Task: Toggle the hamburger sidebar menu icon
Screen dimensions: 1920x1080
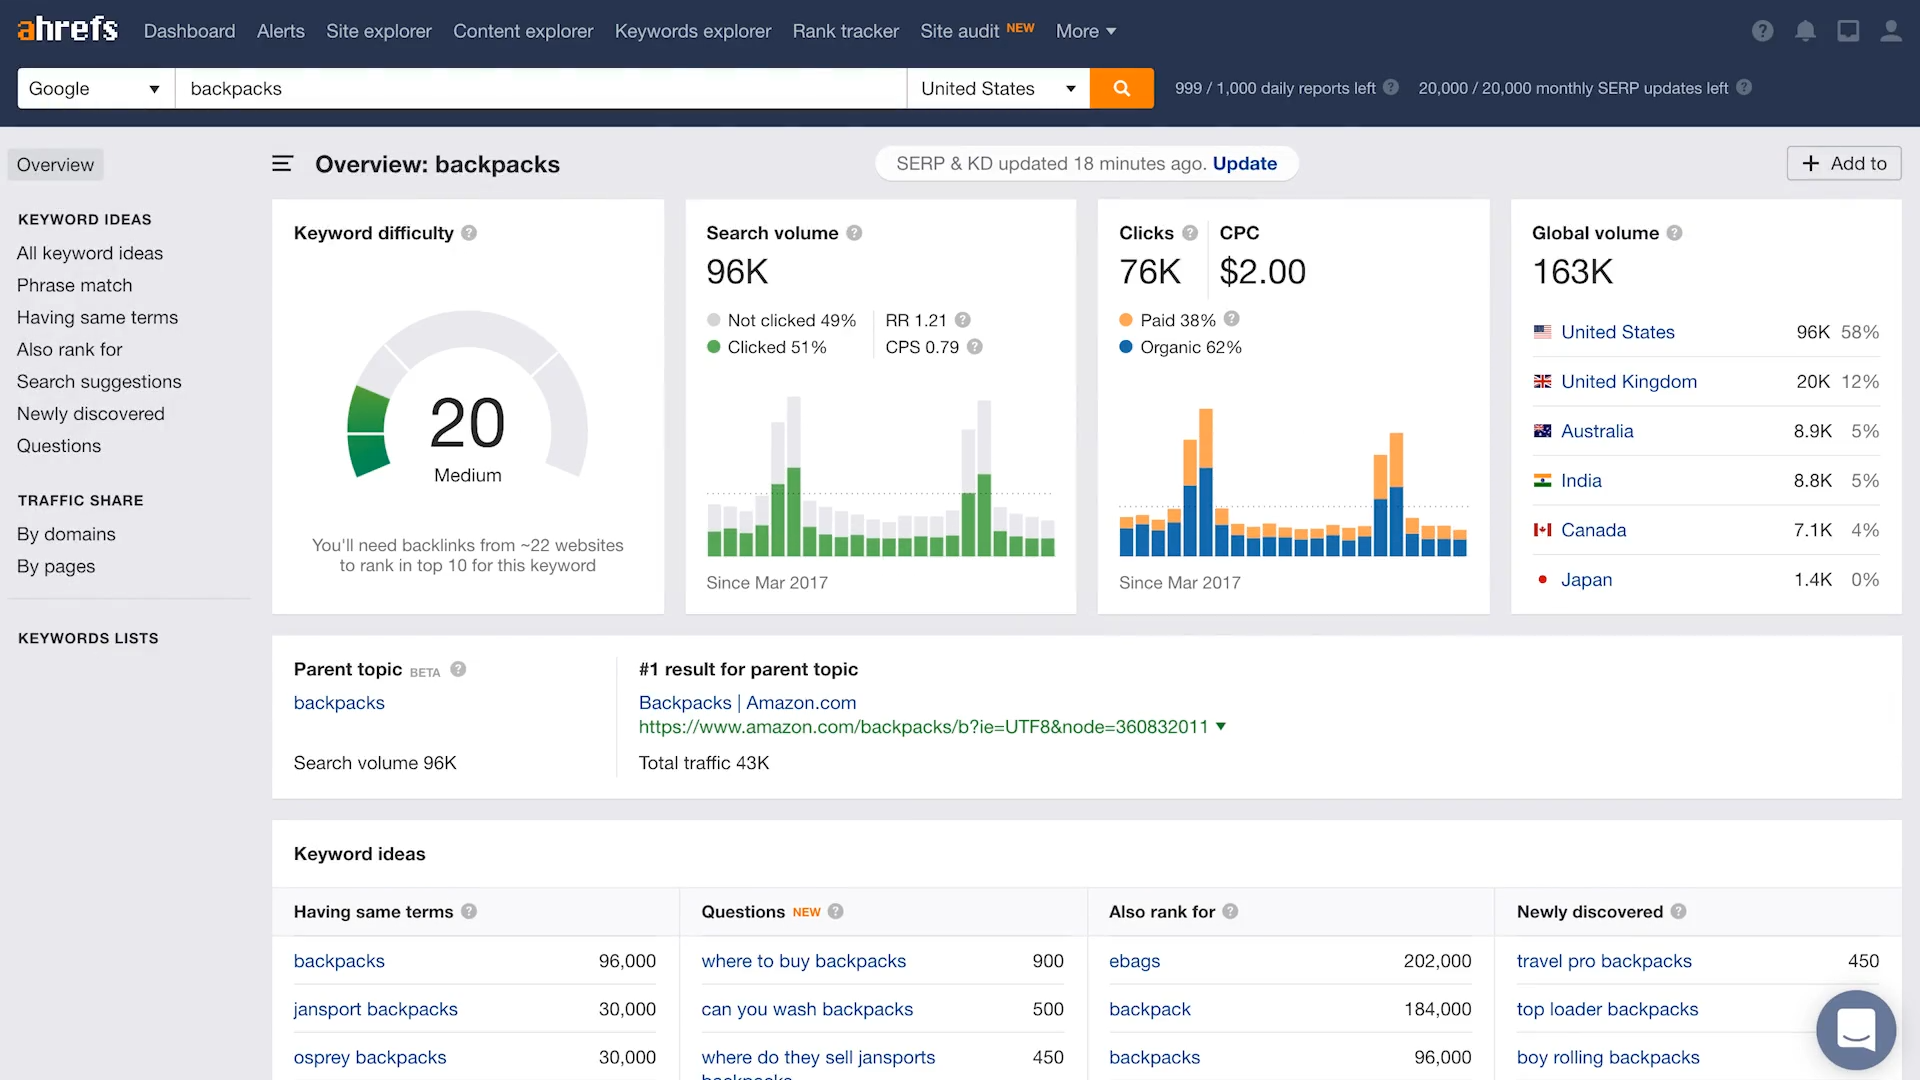Action: [282, 164]
